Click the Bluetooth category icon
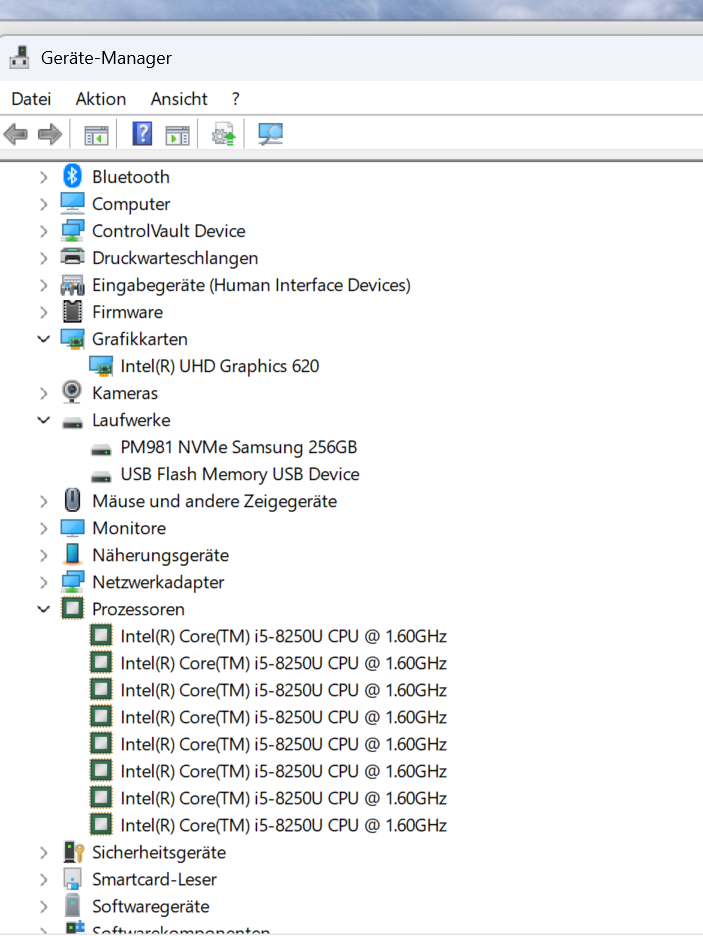 [x=72, y=176]
